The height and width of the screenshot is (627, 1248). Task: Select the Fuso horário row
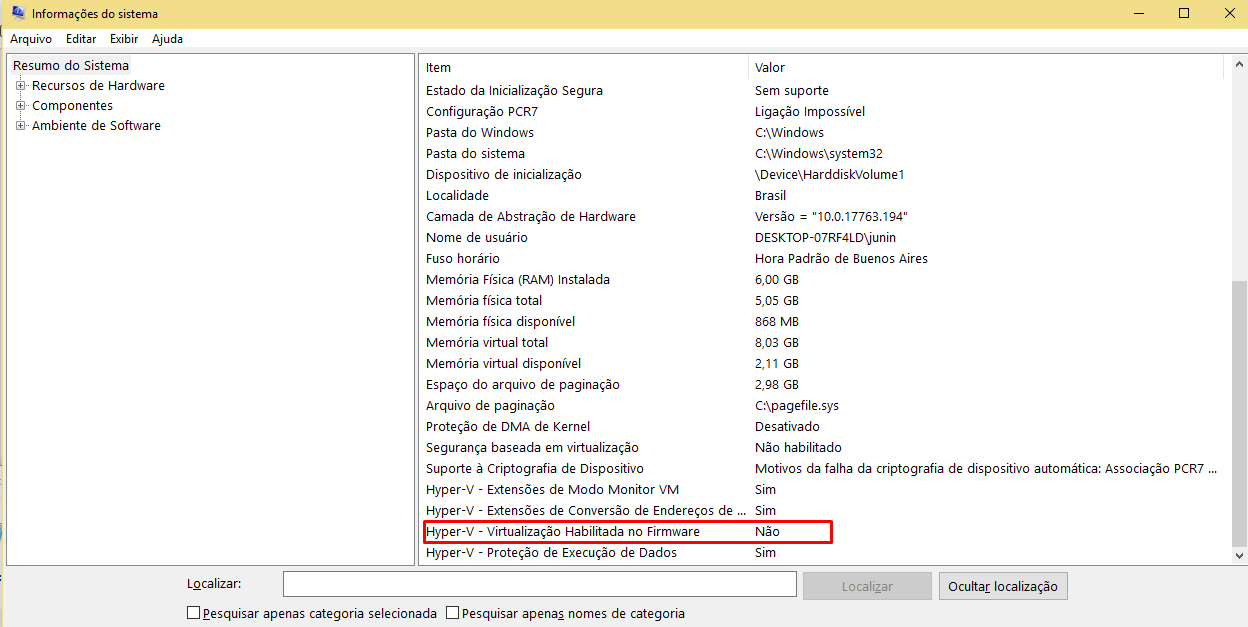tap(821, 259)
